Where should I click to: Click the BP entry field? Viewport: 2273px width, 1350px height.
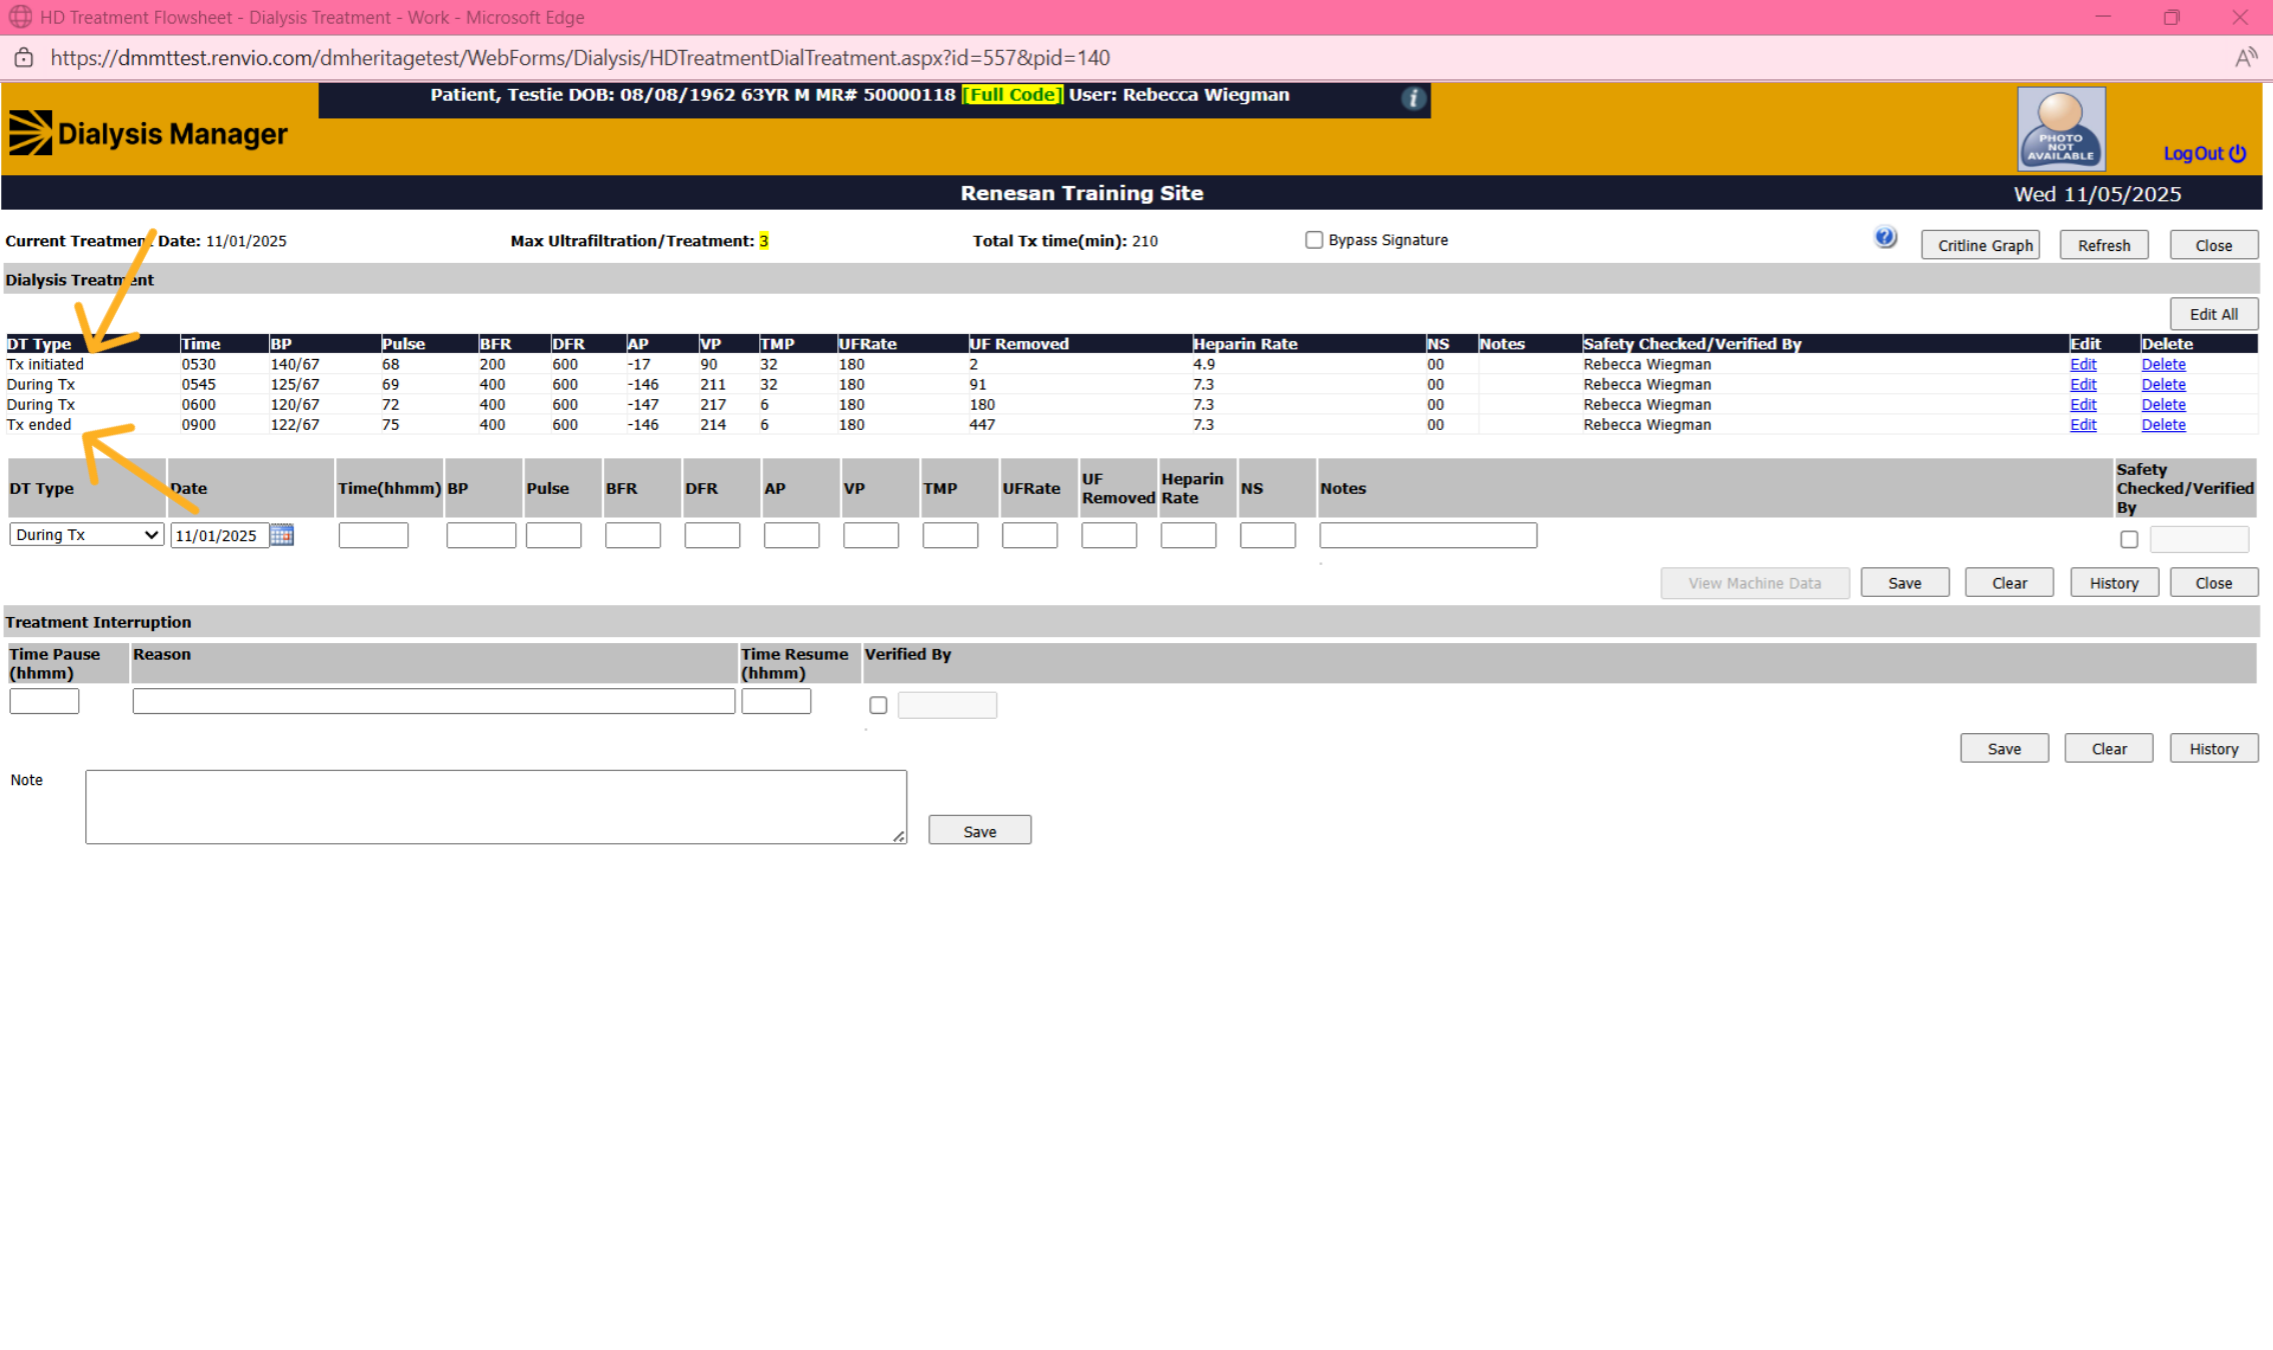[x=481, y=535]
